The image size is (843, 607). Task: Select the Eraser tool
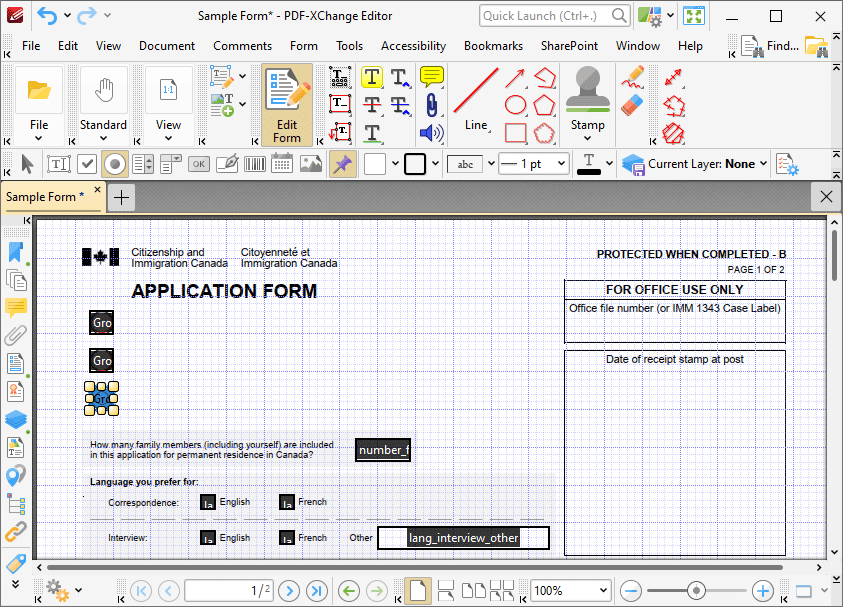[x=632, y=105]
